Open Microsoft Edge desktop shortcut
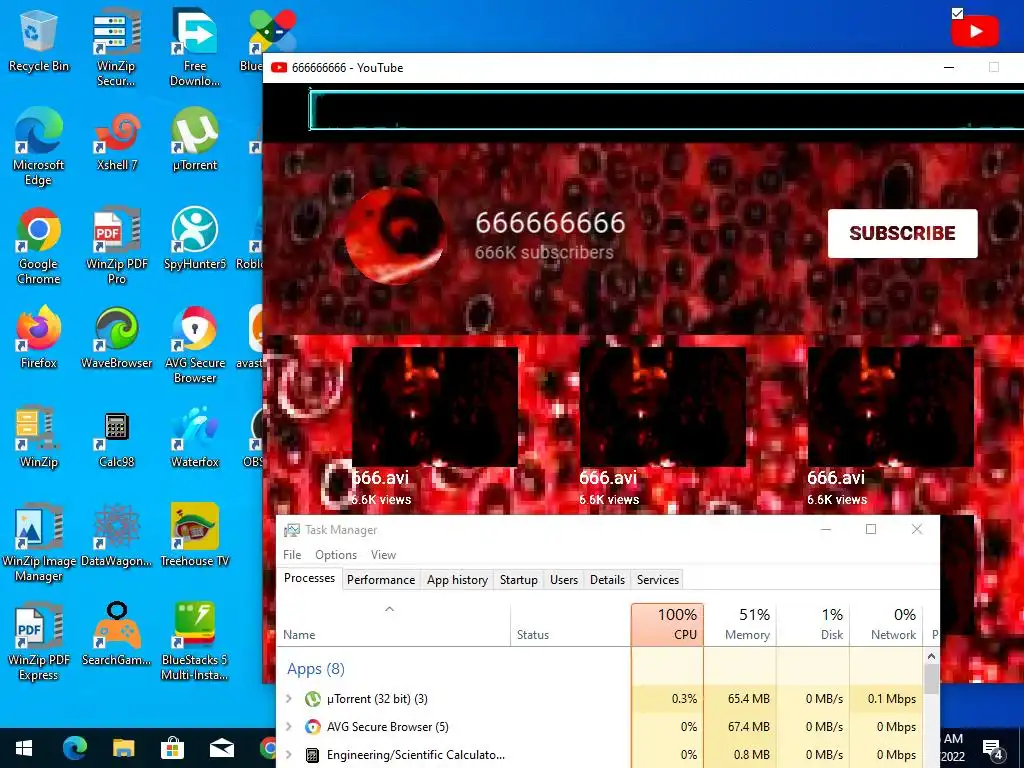 39,147
